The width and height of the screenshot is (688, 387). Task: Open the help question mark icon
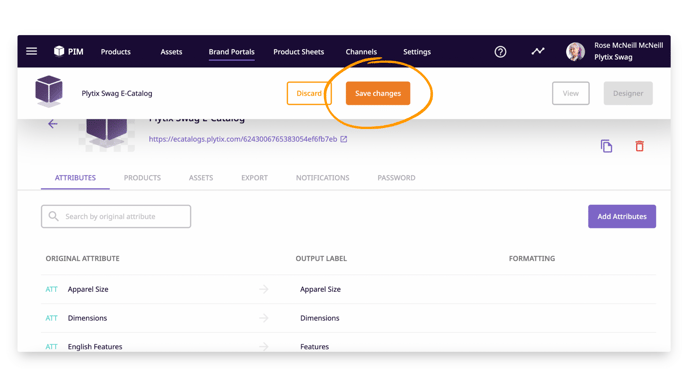(500, 52)
